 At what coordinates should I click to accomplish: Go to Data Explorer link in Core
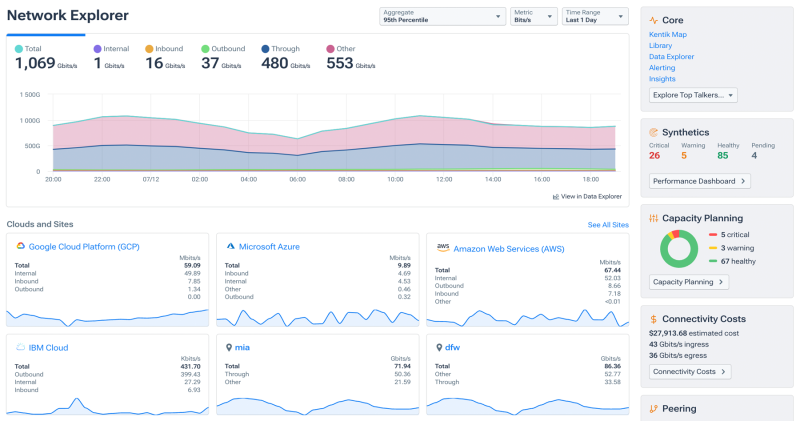[671, 57]
